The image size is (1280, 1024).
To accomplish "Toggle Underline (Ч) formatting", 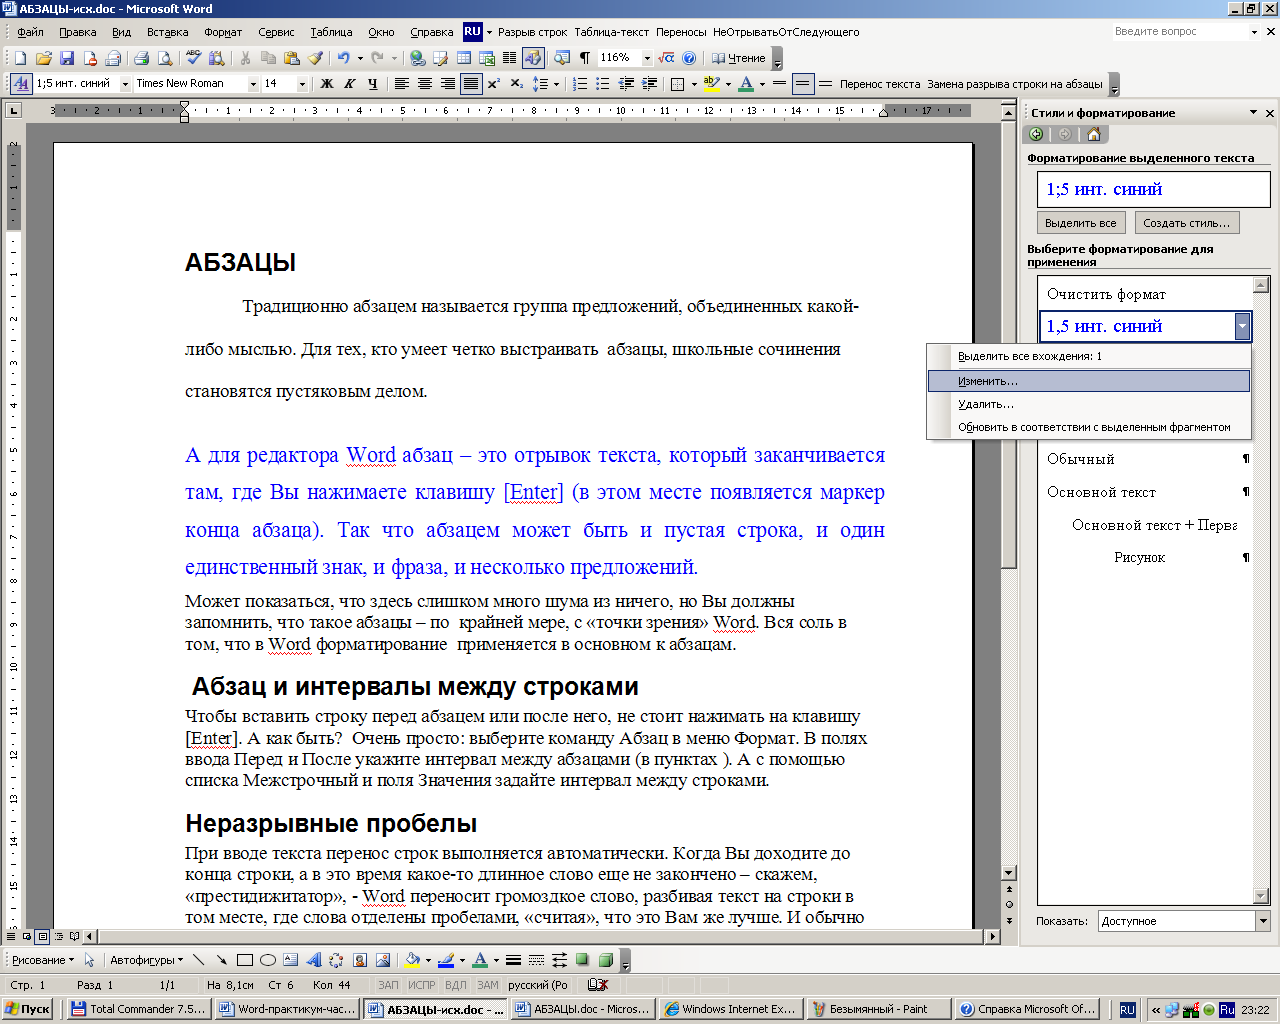I will click(372, 84).
